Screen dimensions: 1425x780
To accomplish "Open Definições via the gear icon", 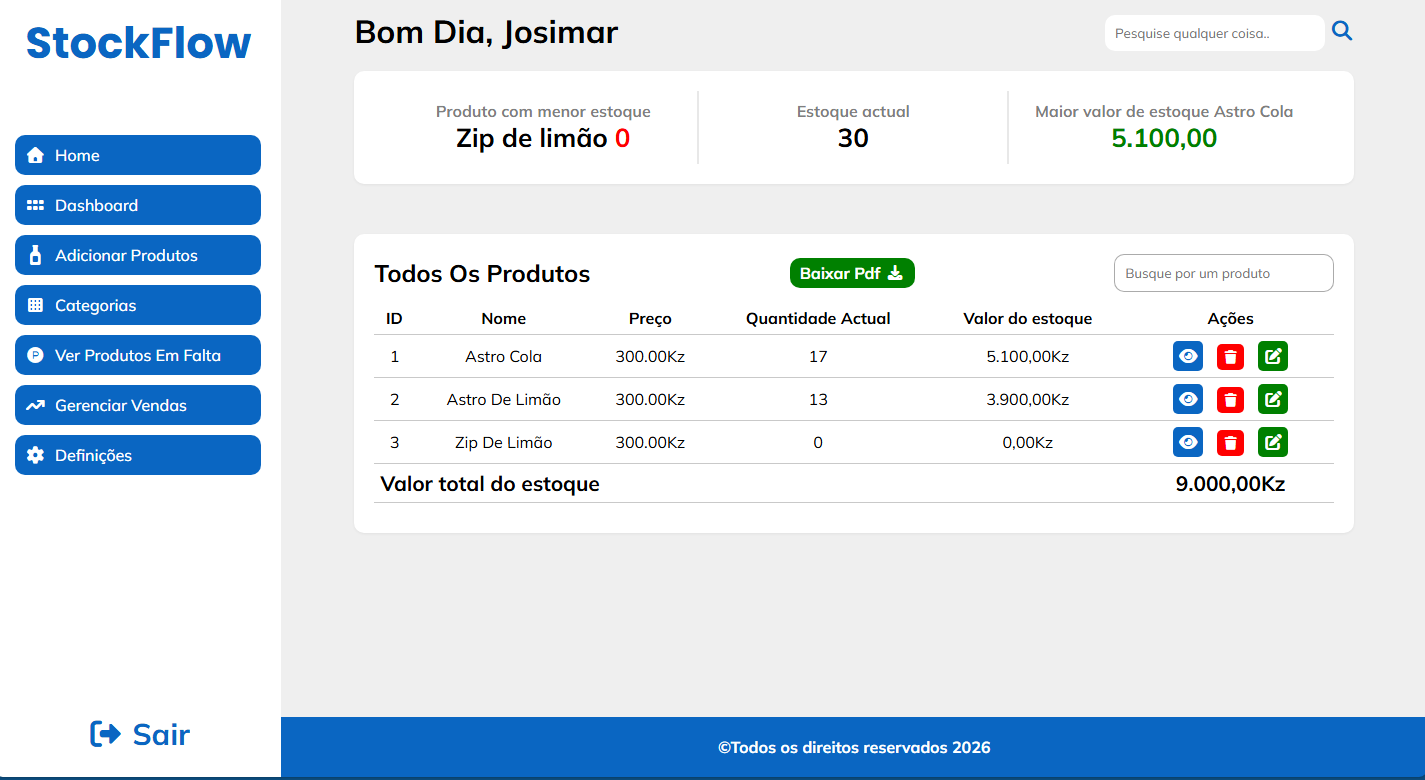I will pos(36,455).
